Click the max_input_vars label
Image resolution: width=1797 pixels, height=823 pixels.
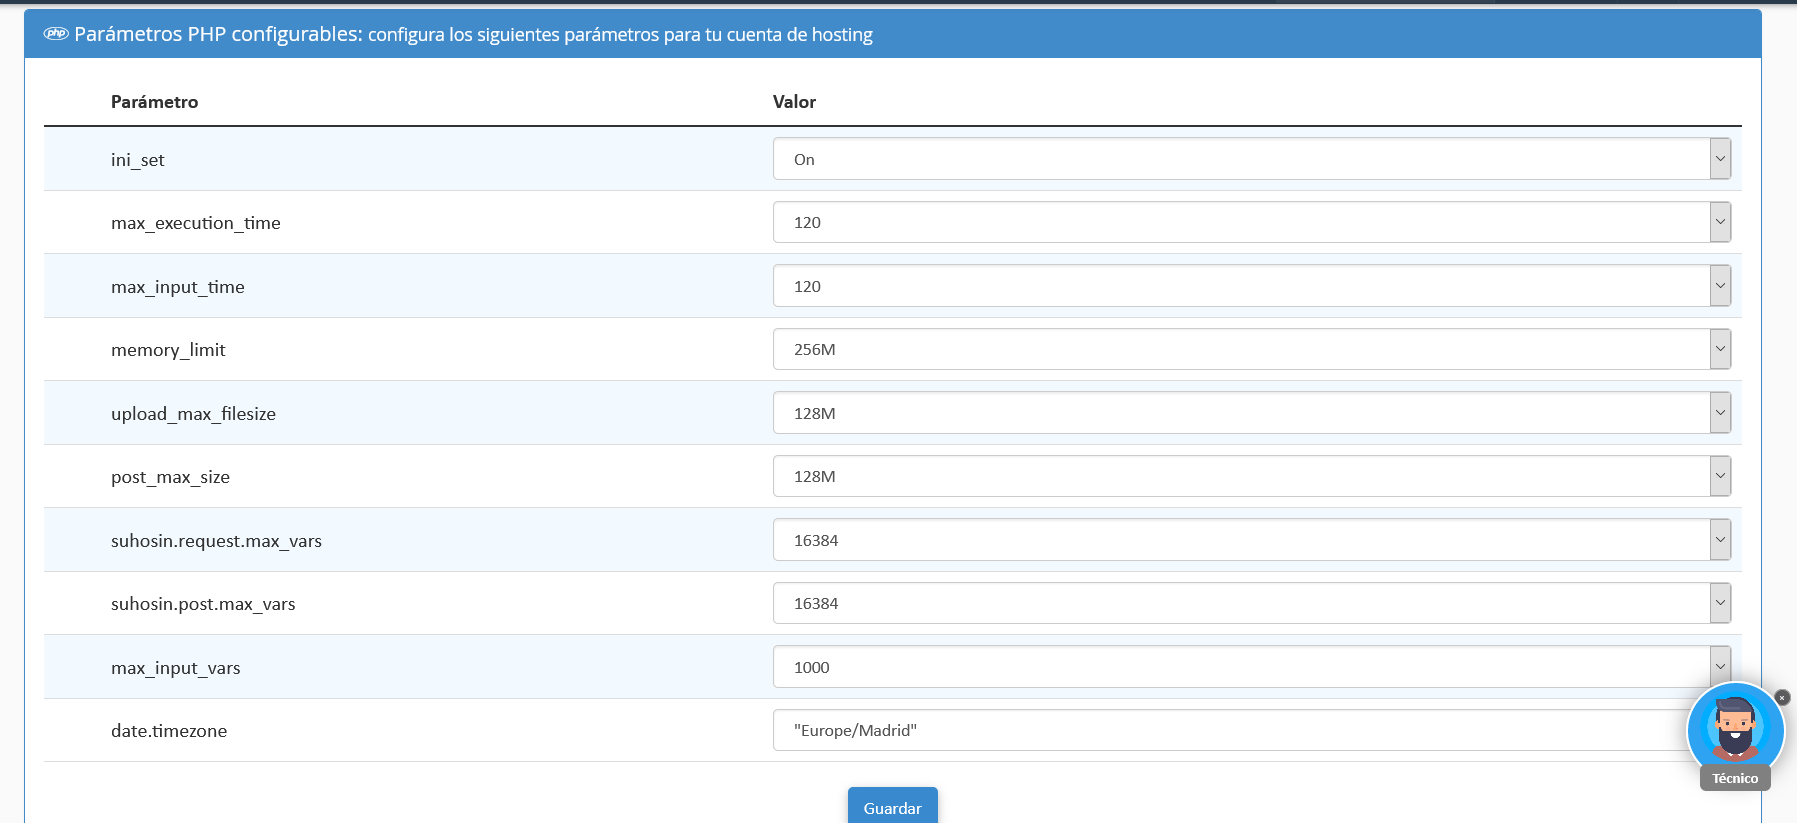pos(176,668)
